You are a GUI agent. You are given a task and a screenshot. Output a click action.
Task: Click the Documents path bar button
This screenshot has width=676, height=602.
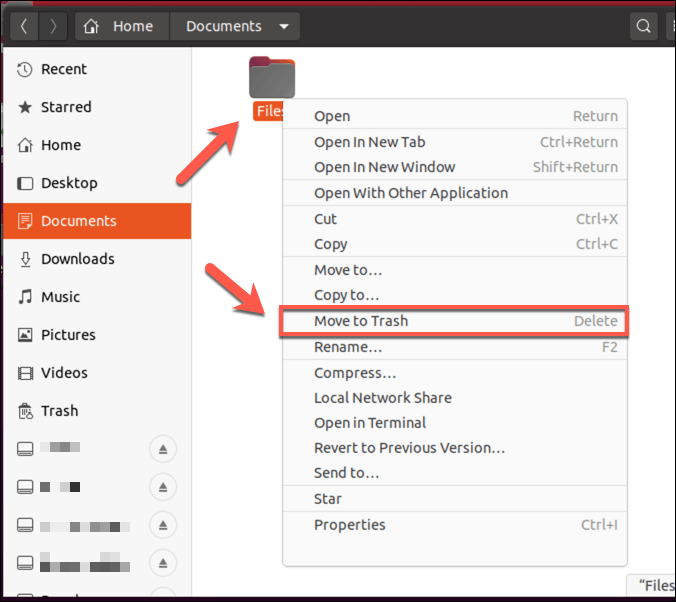(x=223, y=26)
